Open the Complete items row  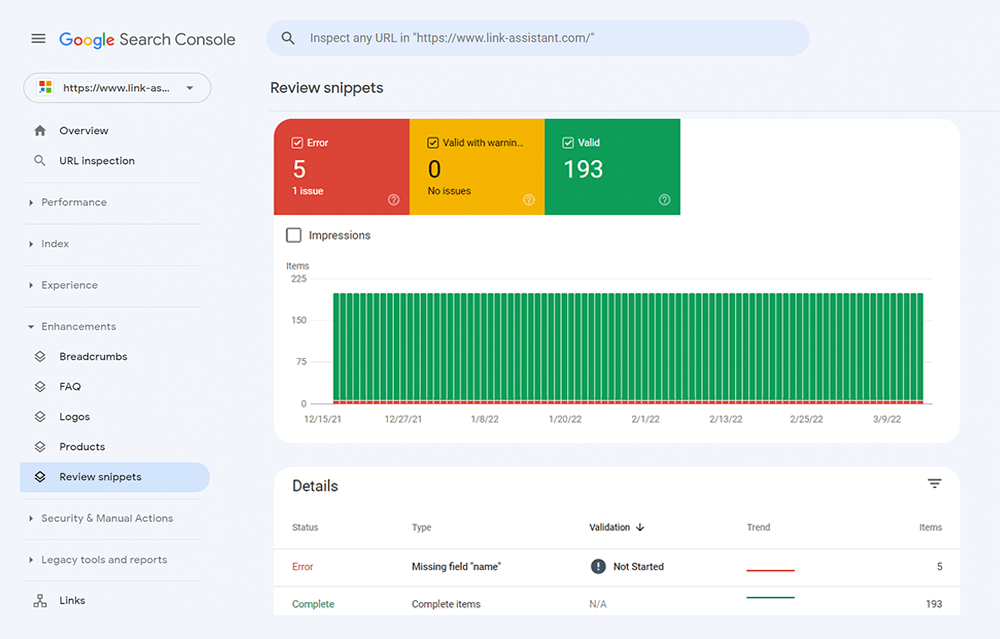617,601
